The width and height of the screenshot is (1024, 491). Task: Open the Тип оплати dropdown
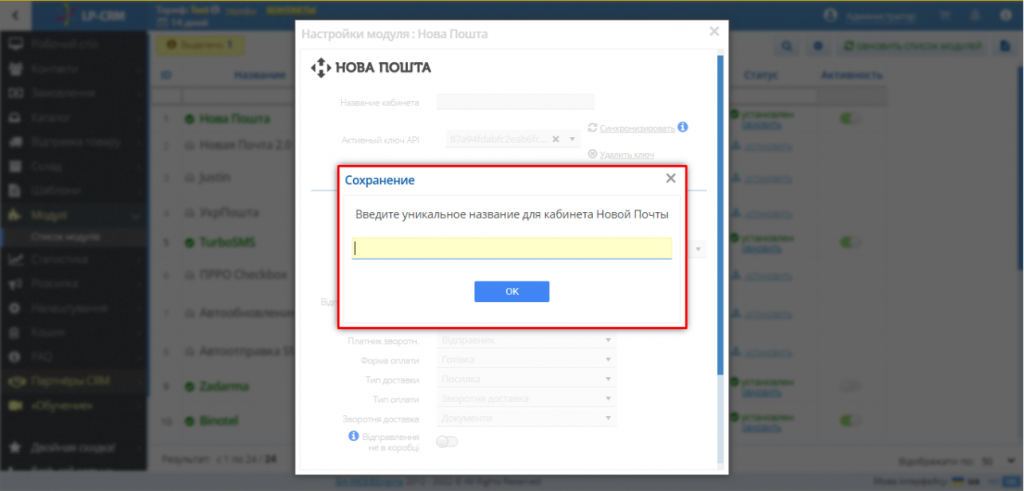point(528,399)
